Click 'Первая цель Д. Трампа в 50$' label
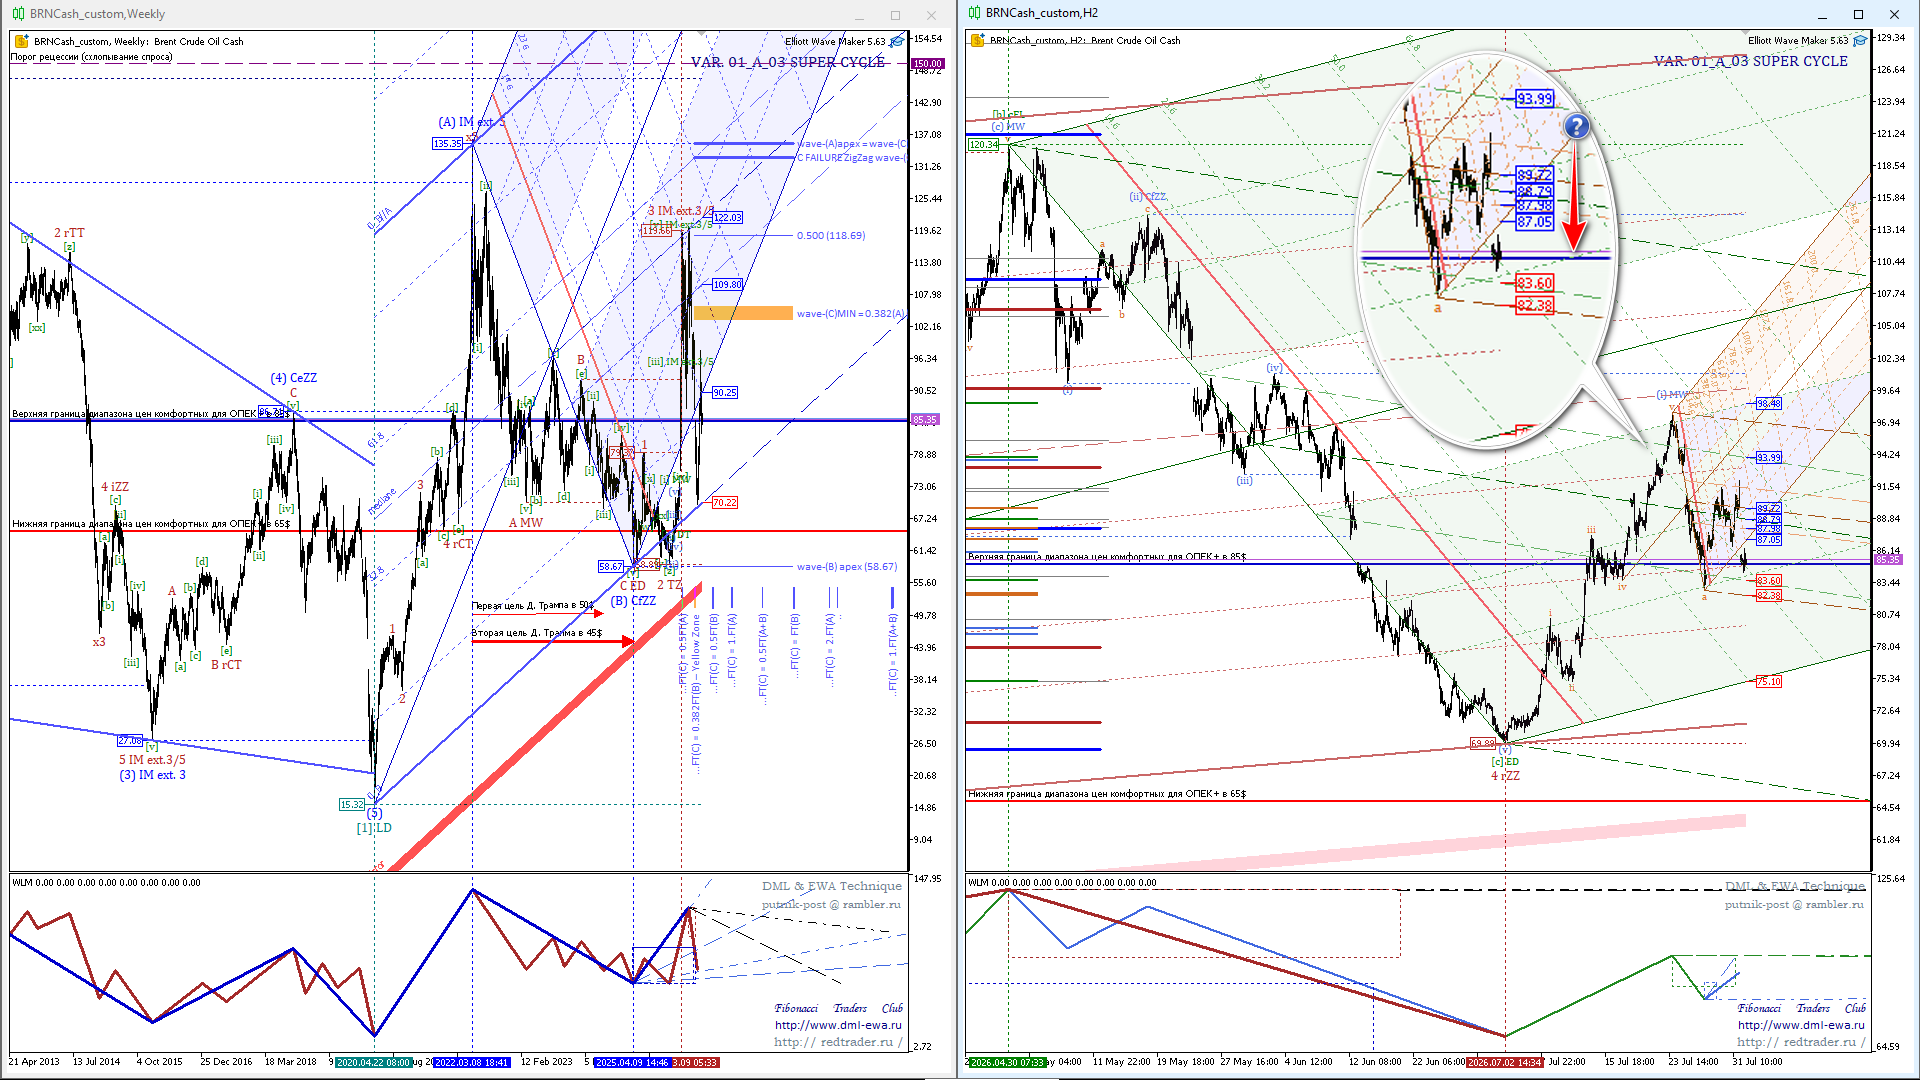1920x1080 pixels. pyautogui.click(x=533, y=606)
